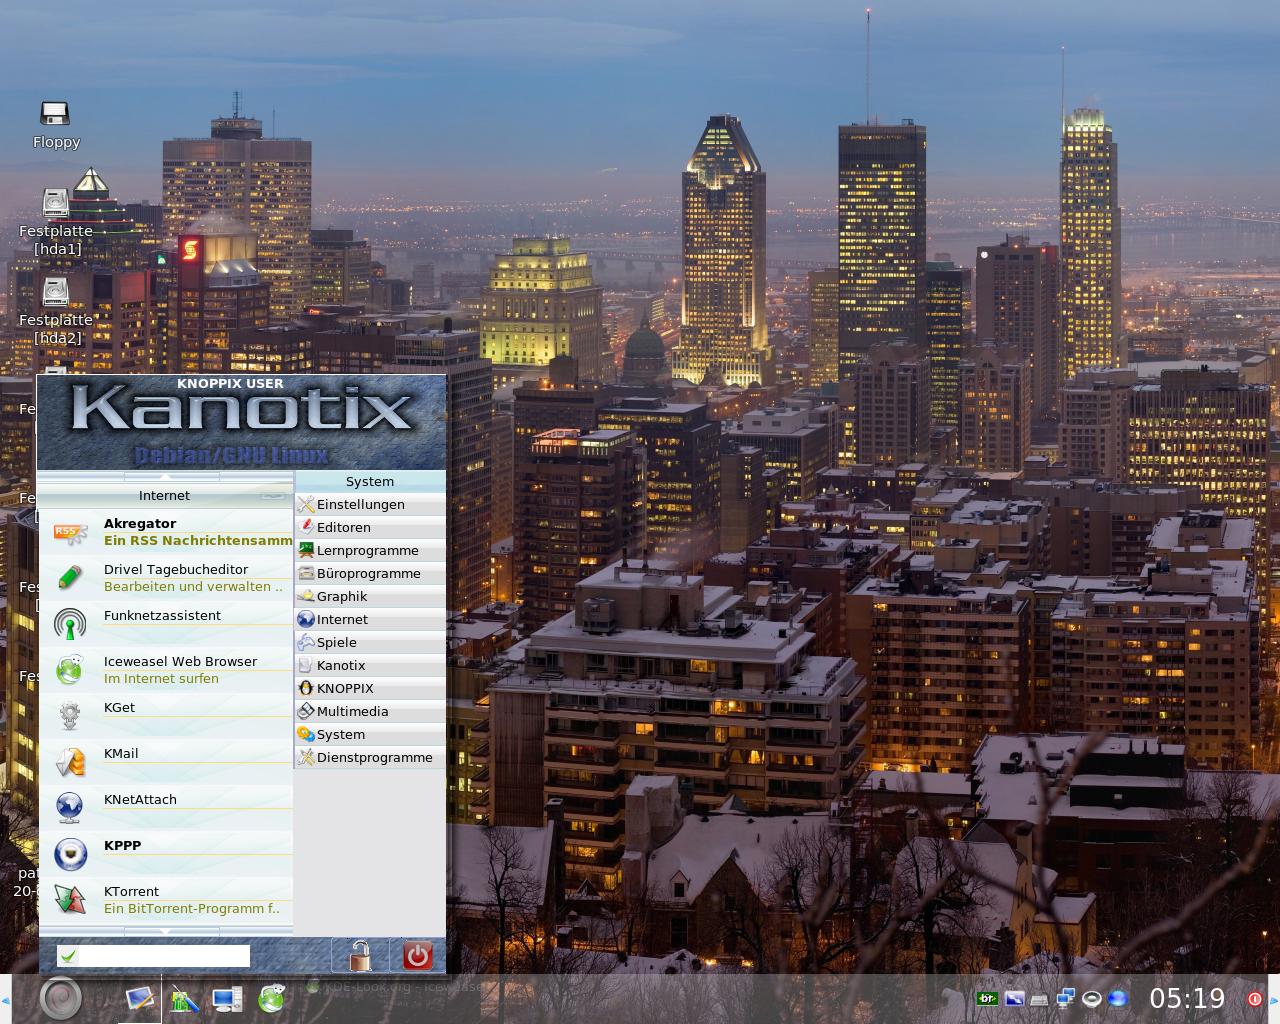Click the red alert icon beside clock
Viewport: 1280px width, 1024px height.
(x=1254, y=998)
